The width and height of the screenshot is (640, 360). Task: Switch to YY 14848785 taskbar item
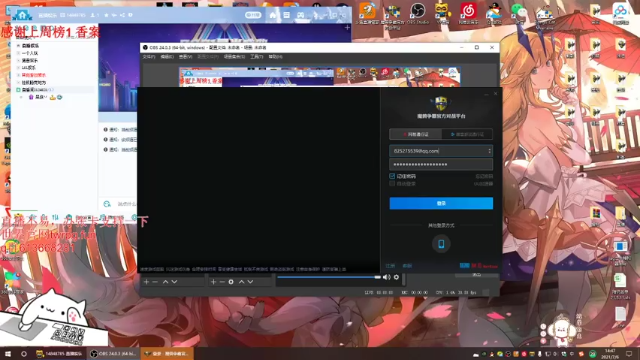click(60, 353)
